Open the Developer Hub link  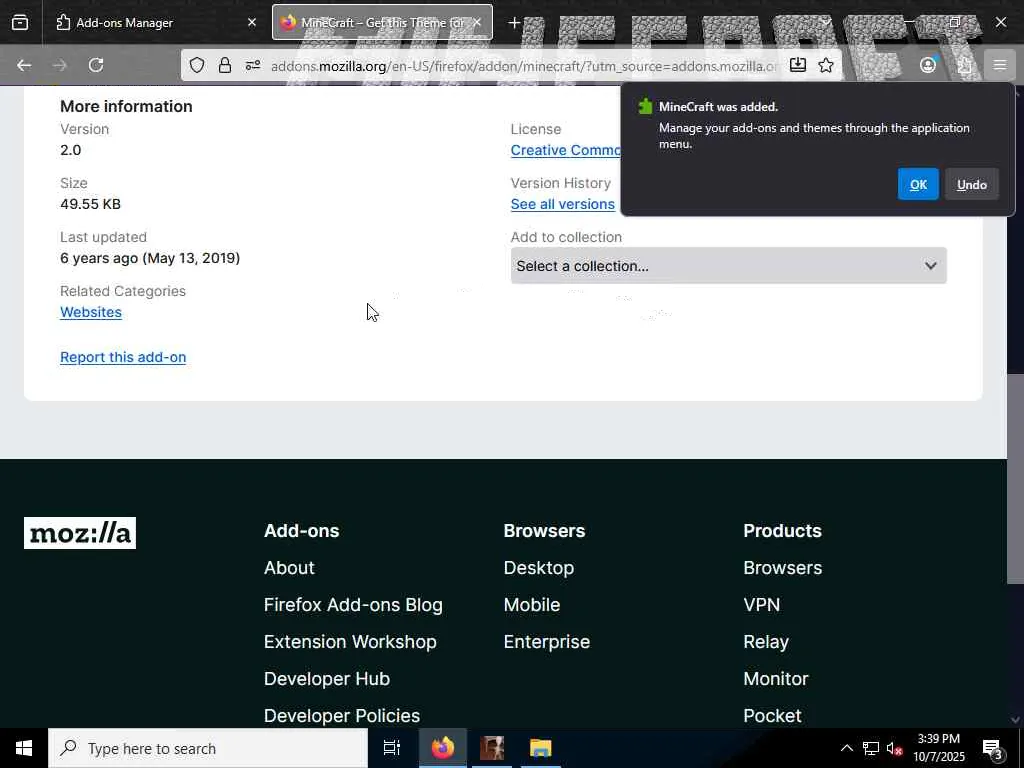tap(327, 679)
